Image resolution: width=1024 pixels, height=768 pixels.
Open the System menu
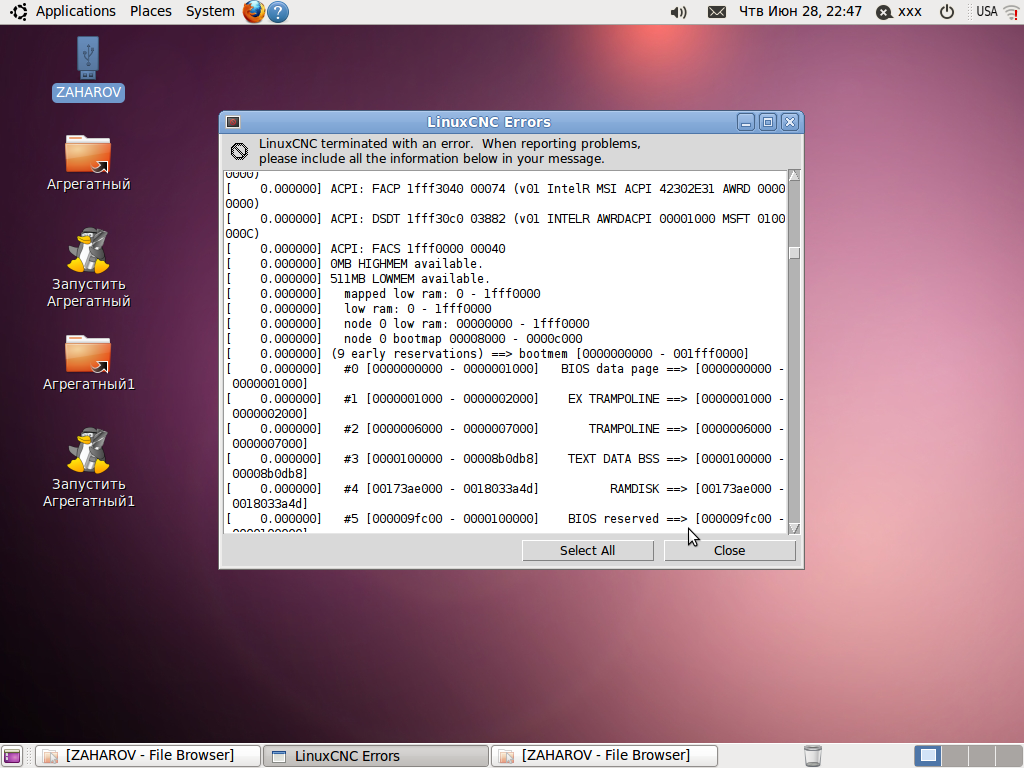210,11
